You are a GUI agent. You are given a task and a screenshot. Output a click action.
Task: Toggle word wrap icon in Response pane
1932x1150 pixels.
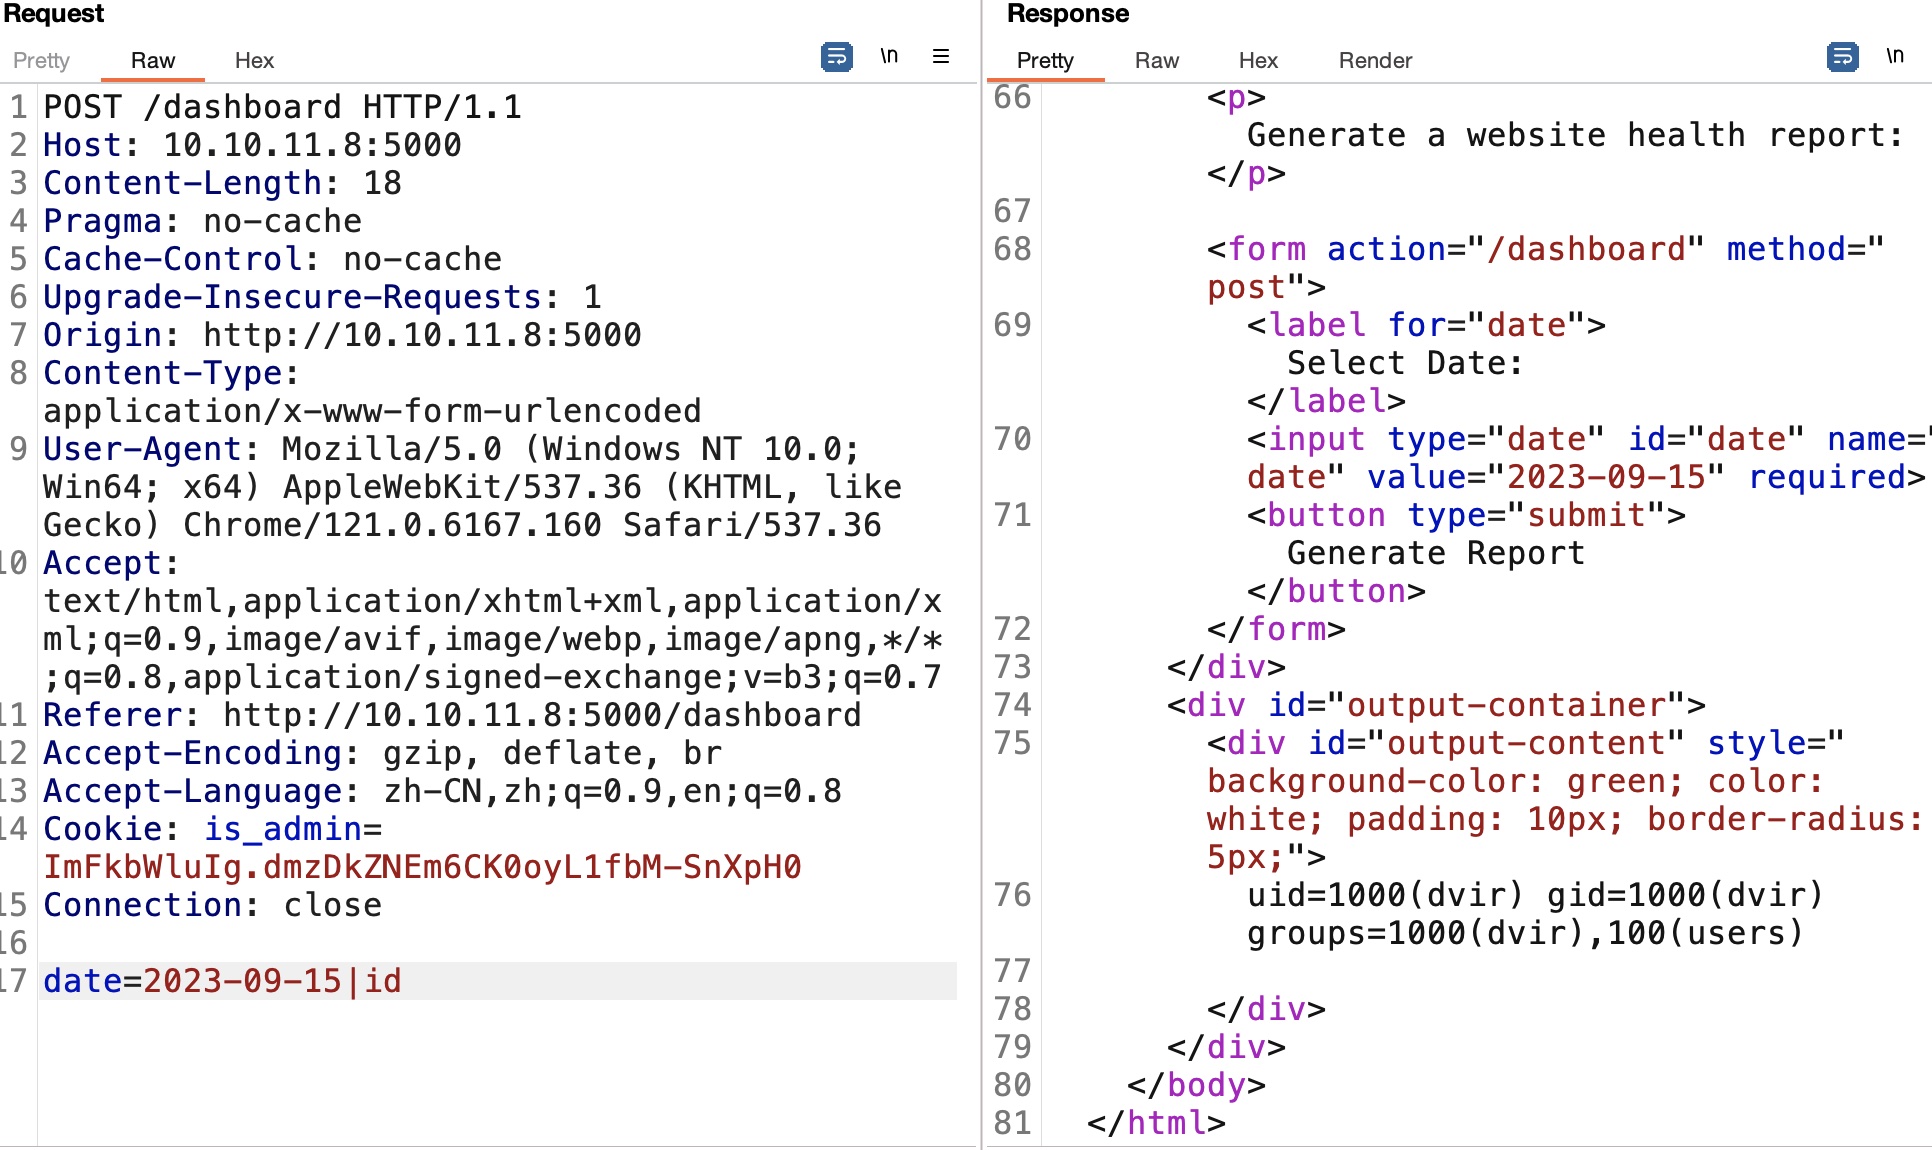[x=1842, y=57]
